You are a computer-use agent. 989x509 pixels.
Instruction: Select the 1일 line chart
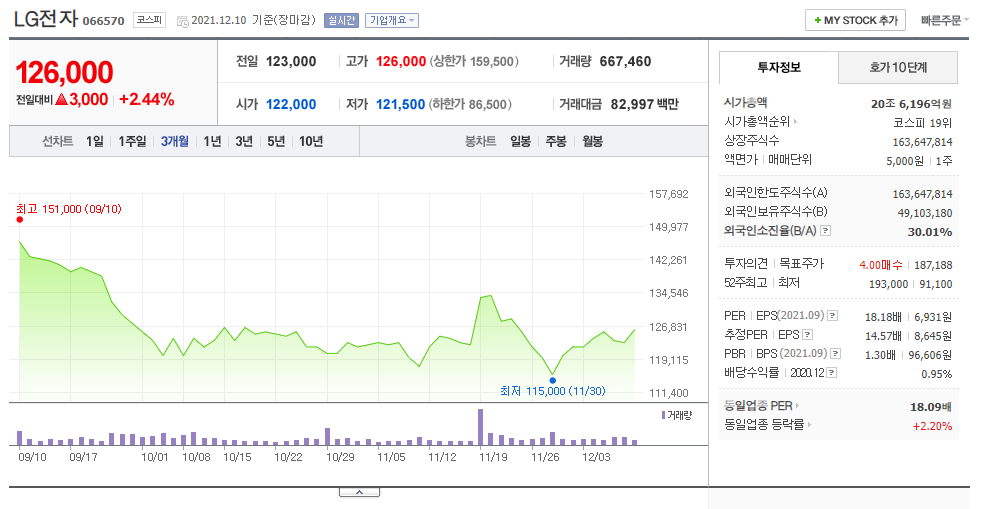click(95, 141)
